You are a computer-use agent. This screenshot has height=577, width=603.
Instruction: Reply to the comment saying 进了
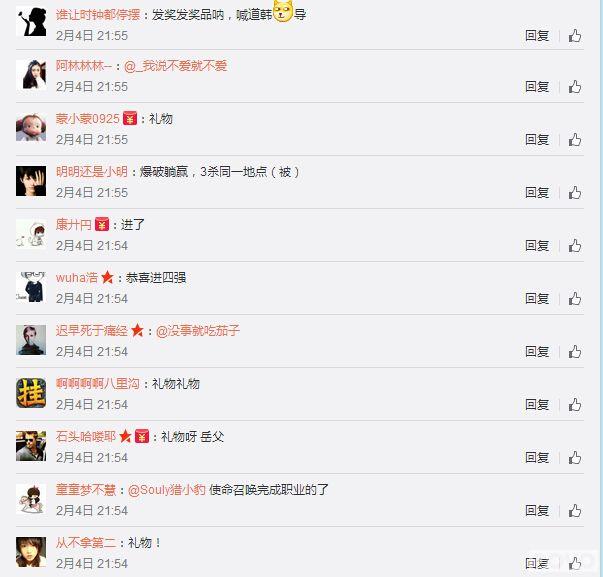(x=537, y=246)
